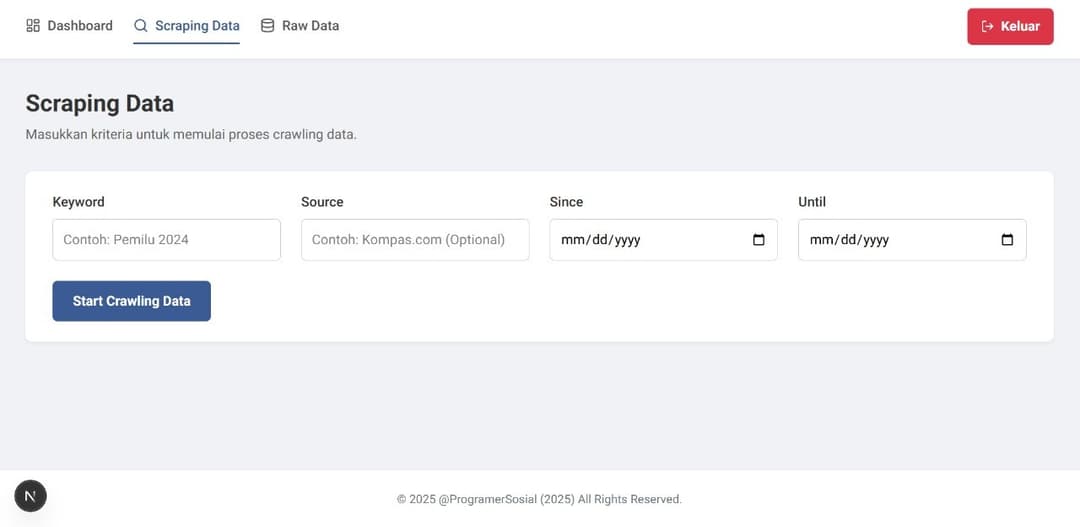Click the database icon beside Raw Data
Viewport: 1080px width, 527px height.
tap(267, 26)
